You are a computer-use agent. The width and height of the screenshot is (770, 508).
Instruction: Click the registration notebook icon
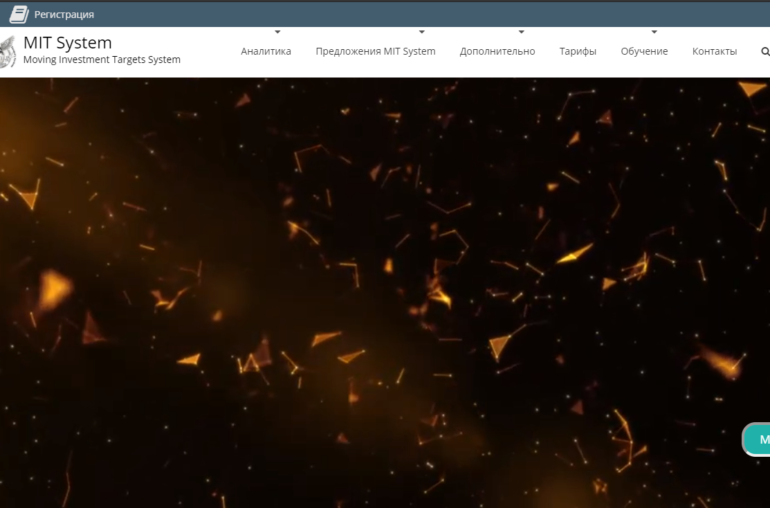(x=18, y=14)
